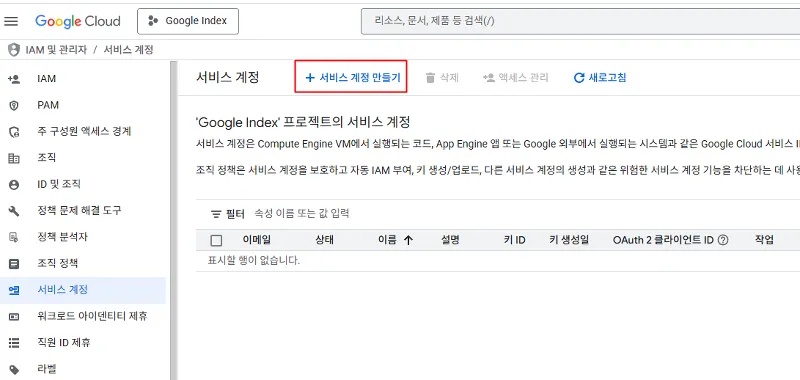Click the wrench icon for 정책 문제 해결 도구
This screenshot has width=800, height=380.
pos(14,211)
